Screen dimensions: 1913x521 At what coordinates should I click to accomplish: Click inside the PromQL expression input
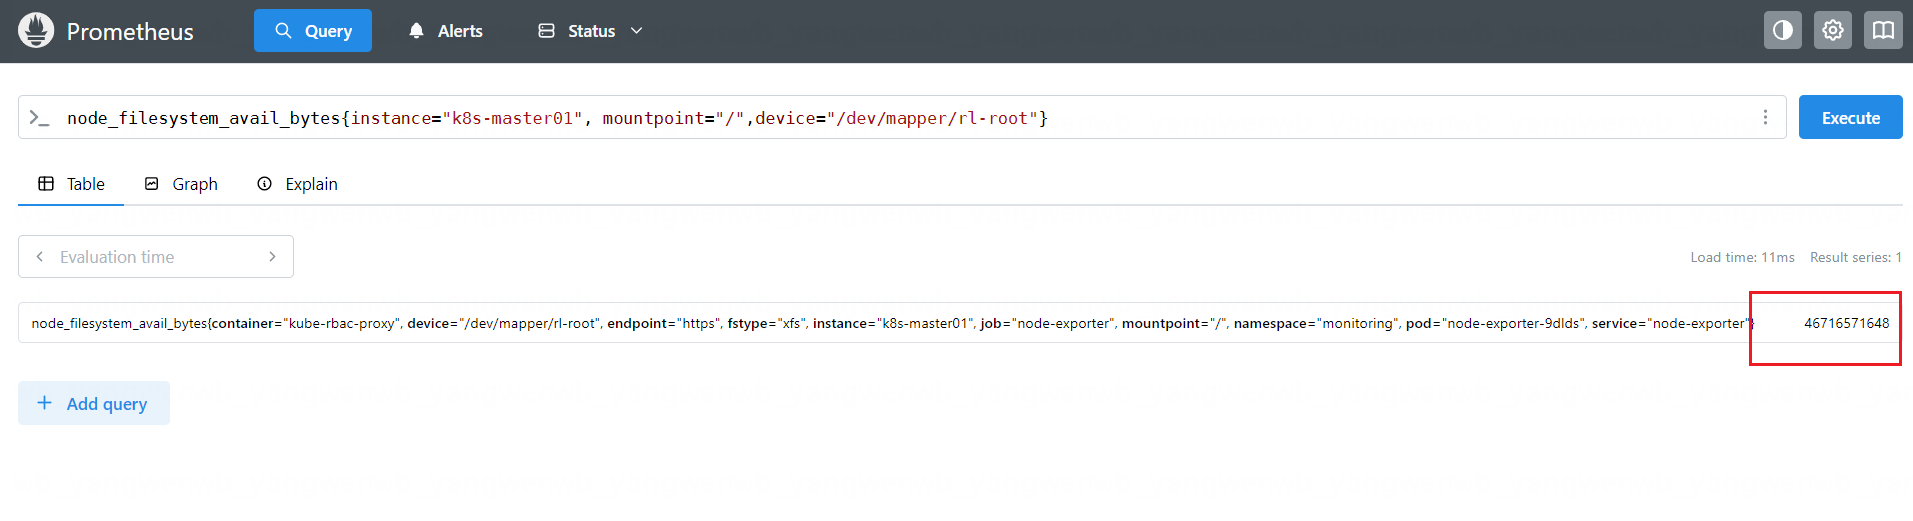pos(900,118)
